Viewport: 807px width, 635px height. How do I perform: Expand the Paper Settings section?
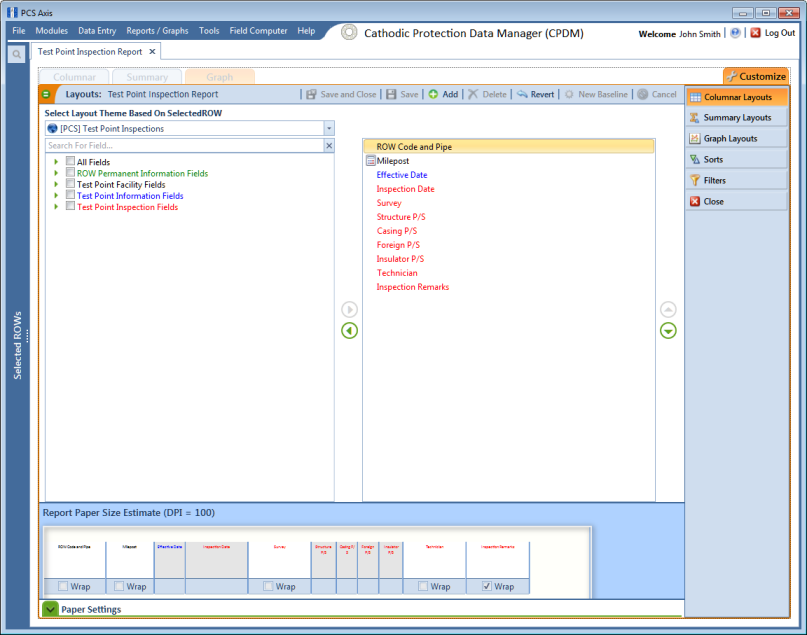pyautogui.click(x=50, y=609)
